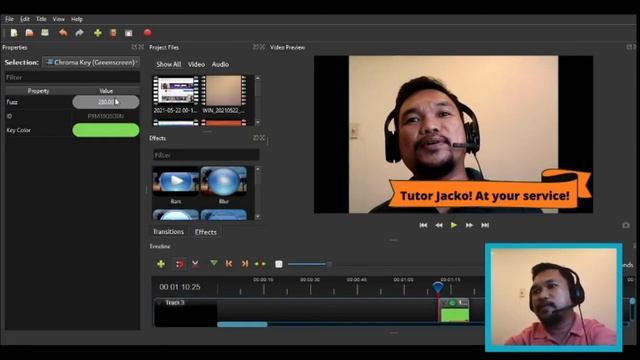Open the Edit menu
This screenshot has width=640, height=360.
pos(25,19)
